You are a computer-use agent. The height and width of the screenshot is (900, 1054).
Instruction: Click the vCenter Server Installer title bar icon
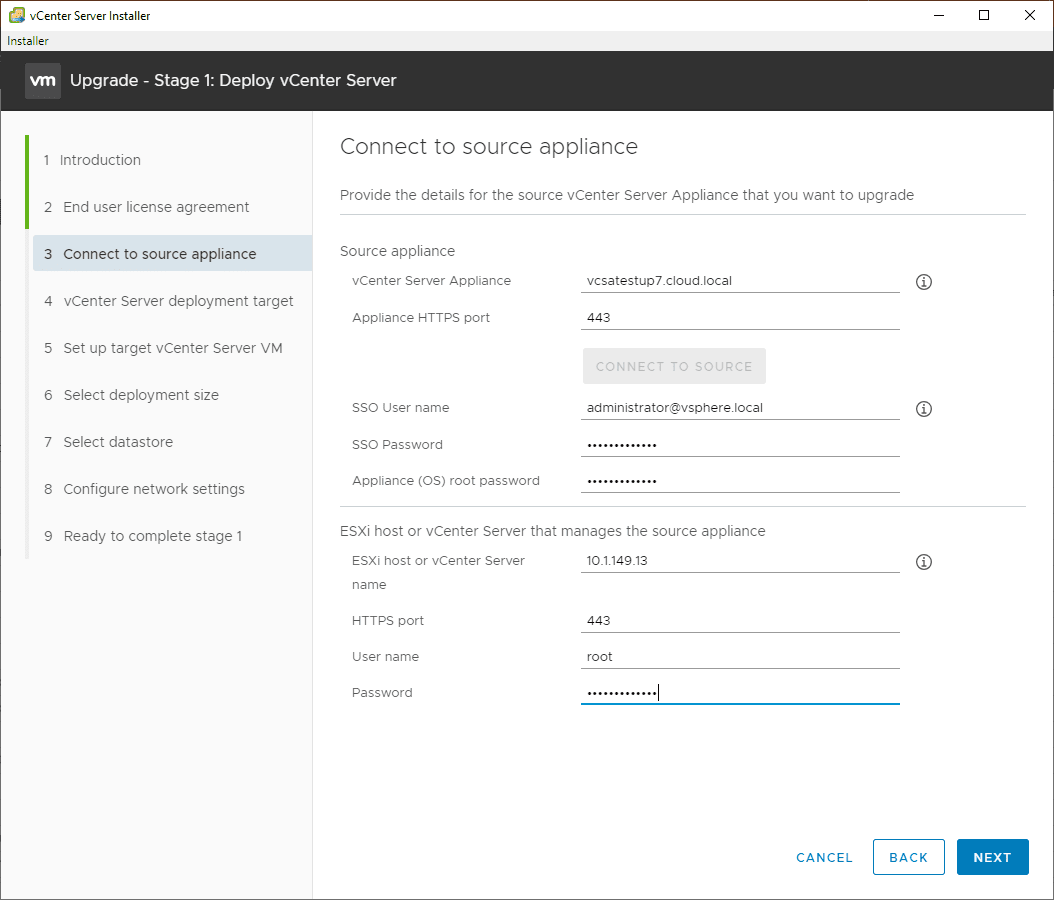click(16, 16)
